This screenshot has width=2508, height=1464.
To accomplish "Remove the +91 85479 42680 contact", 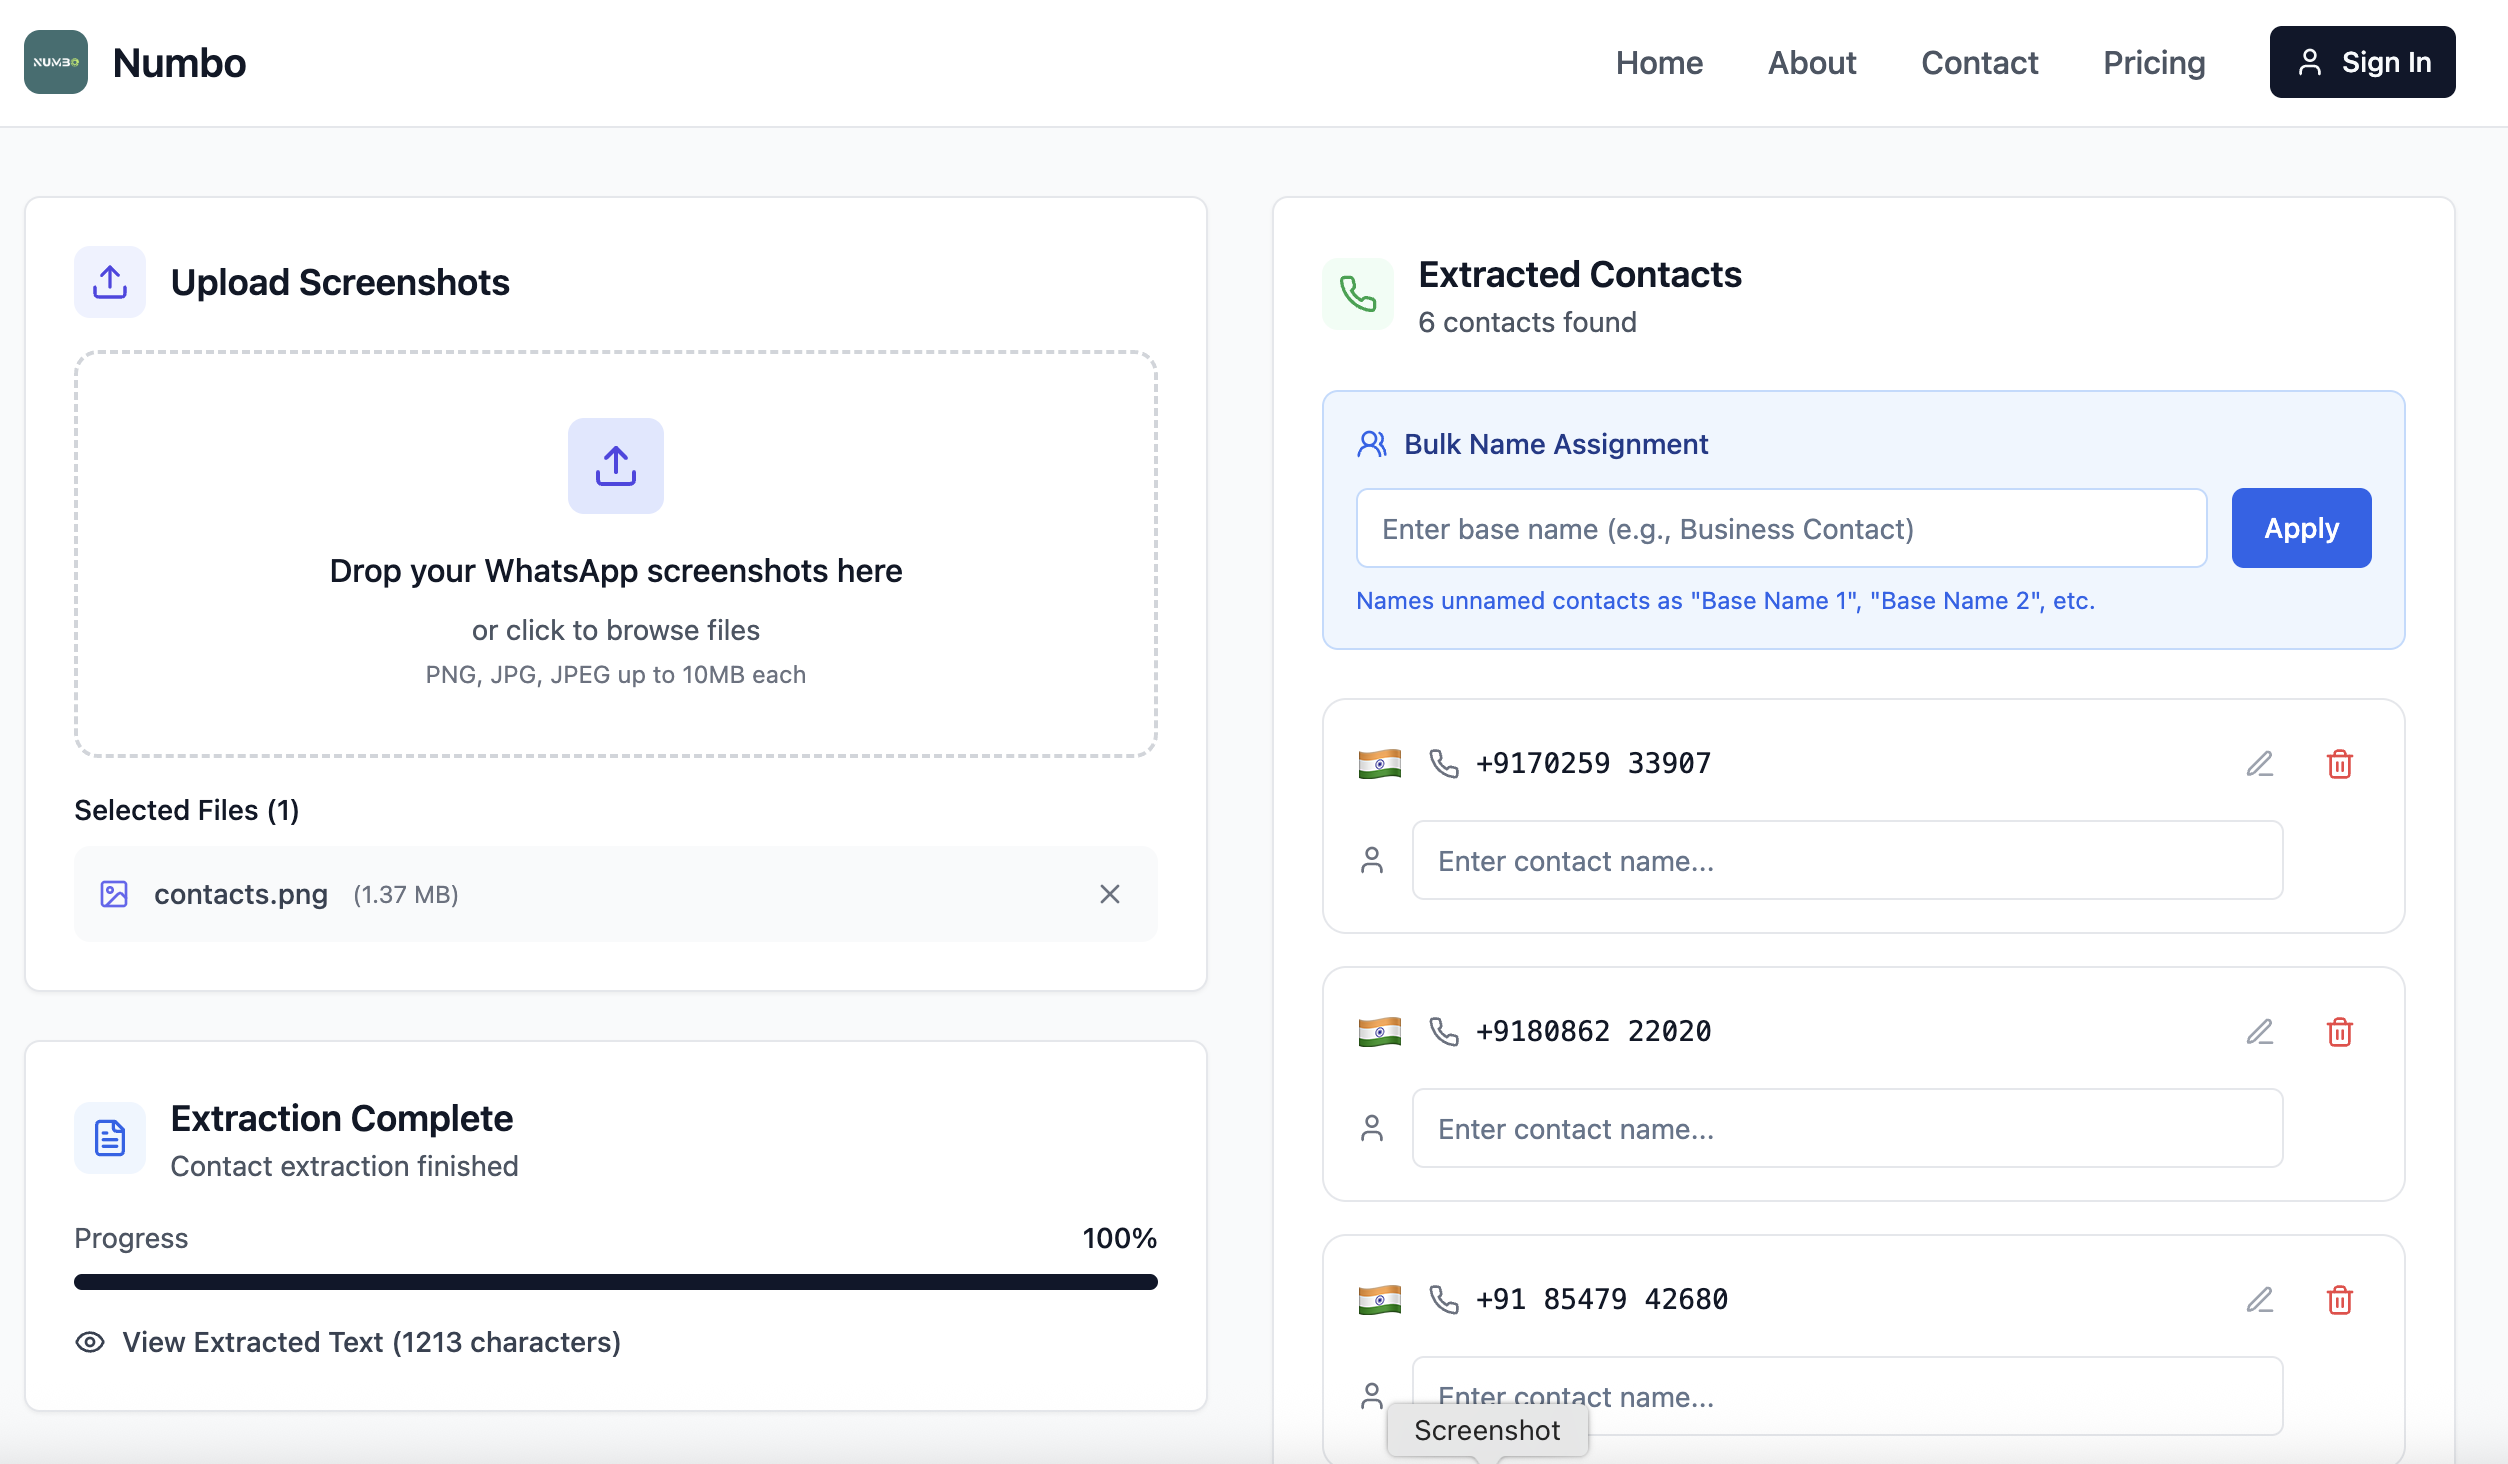I will [2339, 1300].
